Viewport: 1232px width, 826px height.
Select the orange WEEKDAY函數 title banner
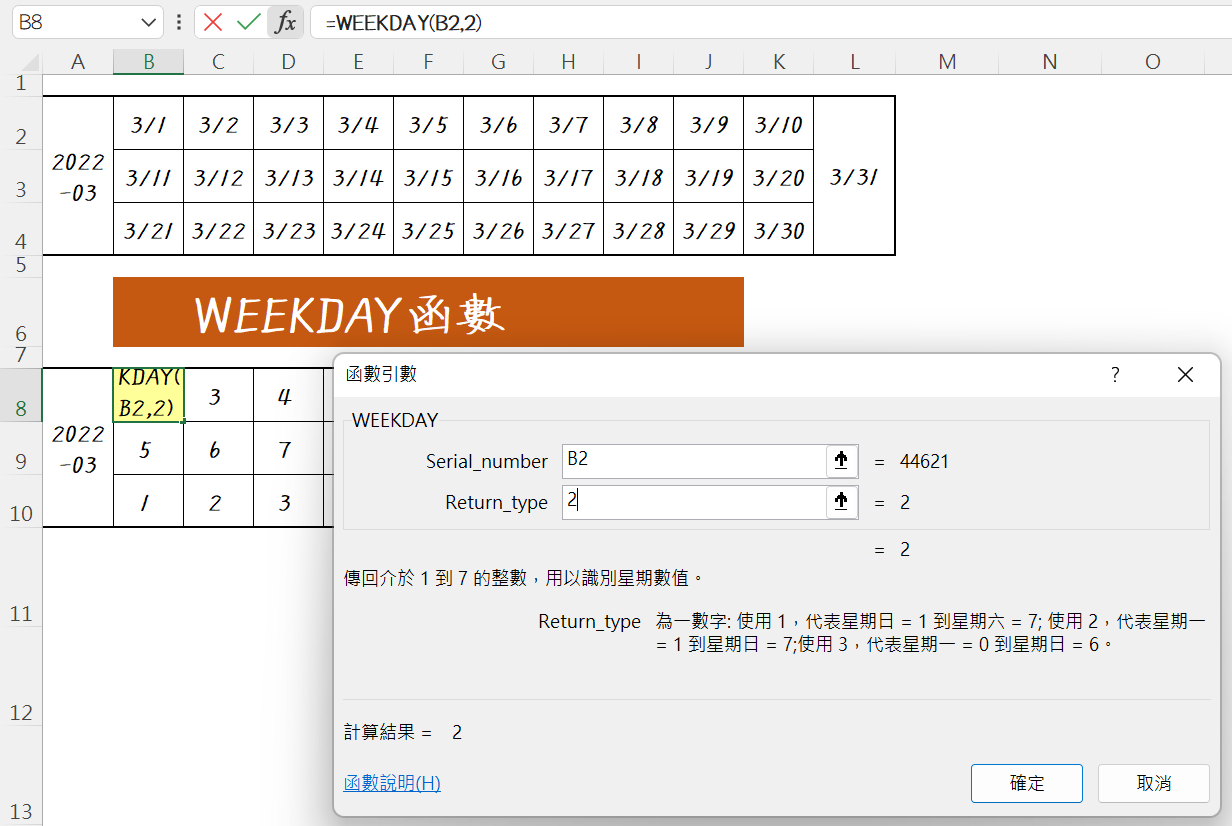pyautogui.click(x=428, y=312)
